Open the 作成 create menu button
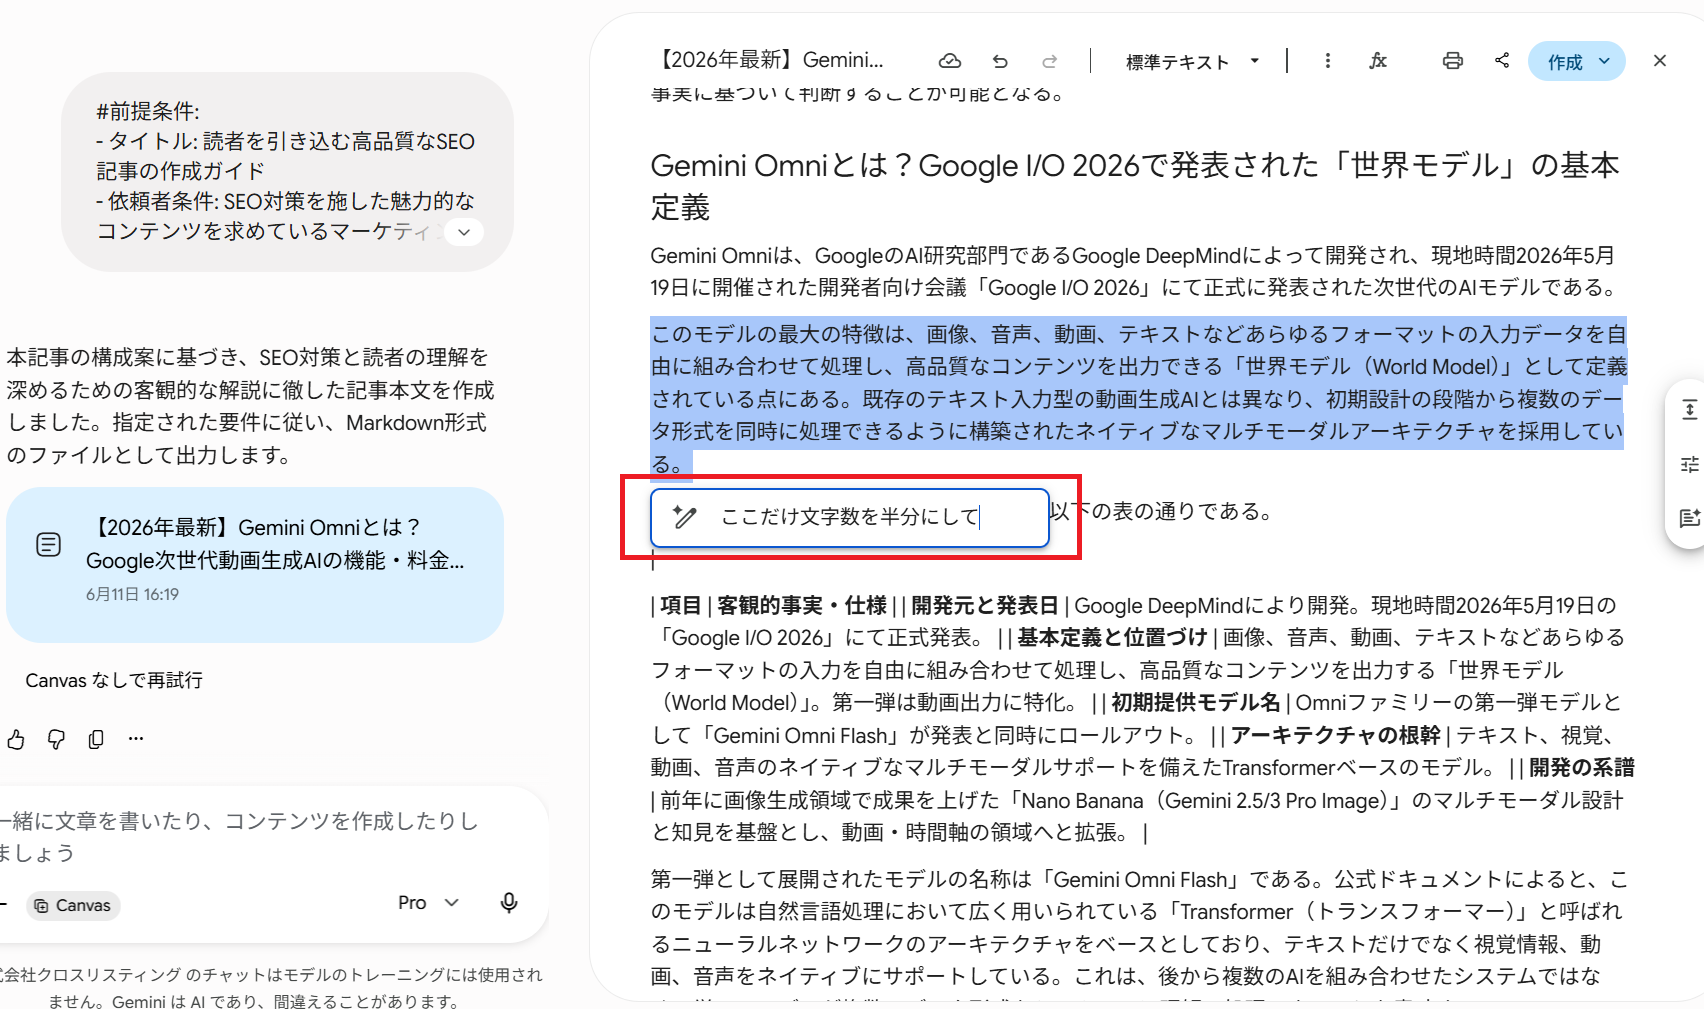The height and width of the screenshot is (1009, 1704). coord(1577,61)
